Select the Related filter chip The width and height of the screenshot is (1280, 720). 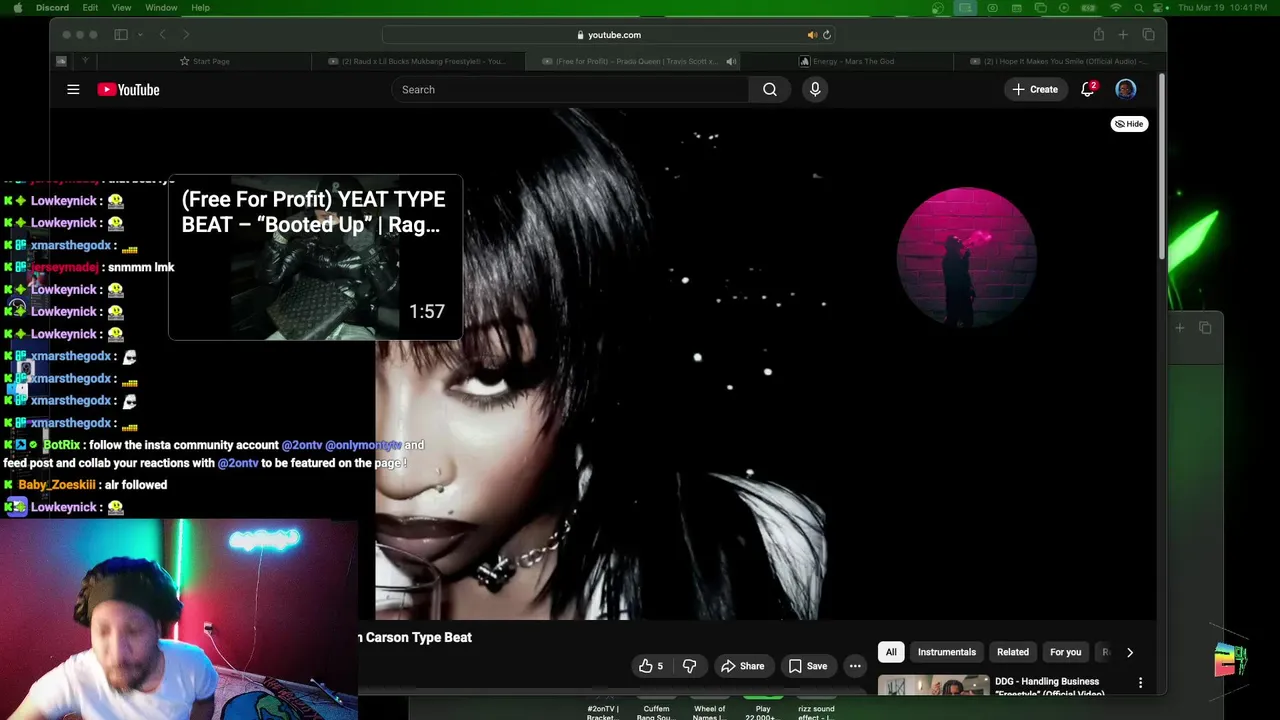[1013, 652]
